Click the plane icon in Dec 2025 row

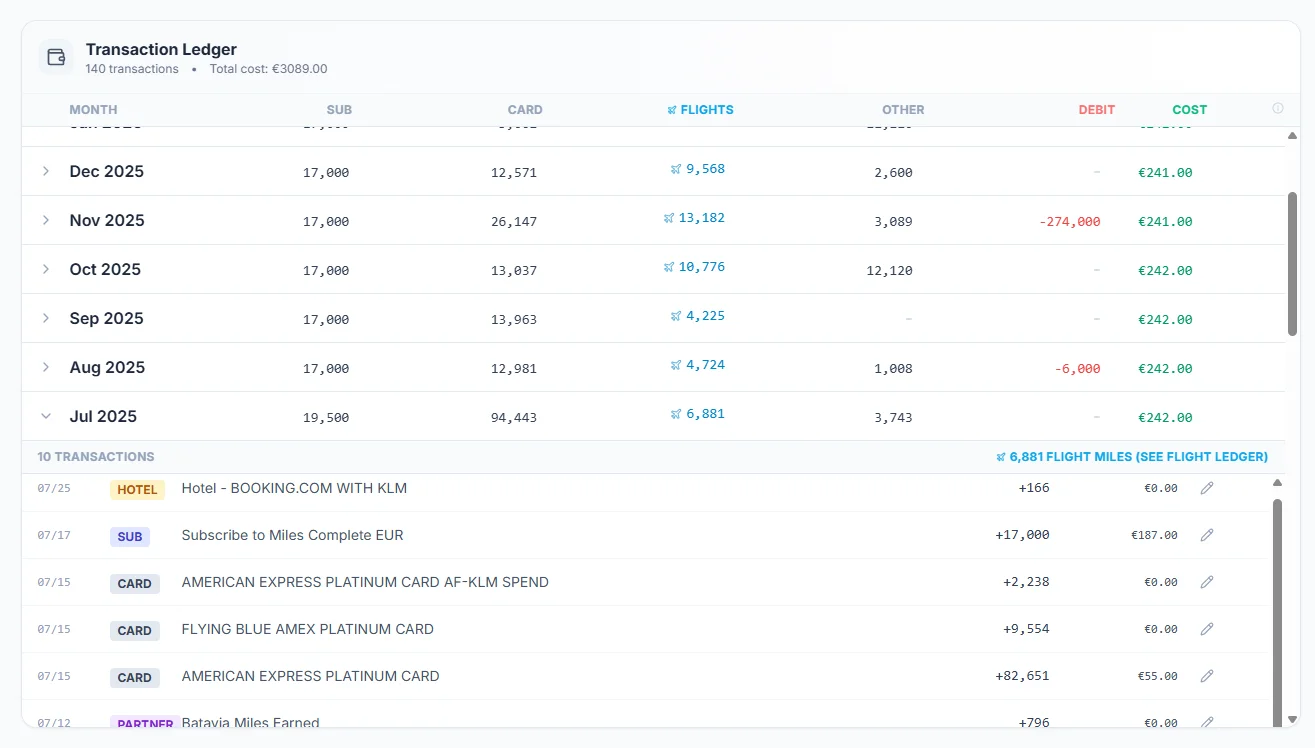pyautogui.click(x=676, y=170)
